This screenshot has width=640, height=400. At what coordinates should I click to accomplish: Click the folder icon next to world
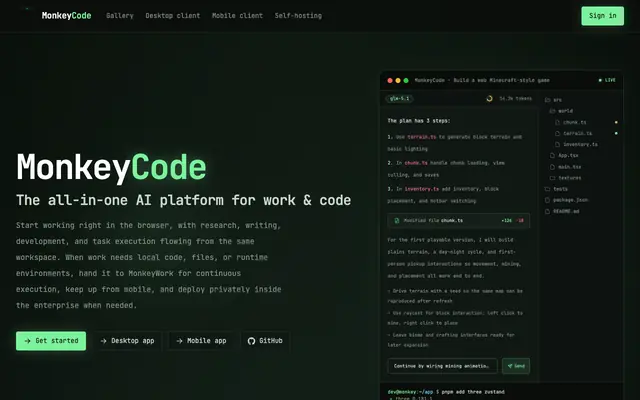pyautogui.click(x=552, y=111)
